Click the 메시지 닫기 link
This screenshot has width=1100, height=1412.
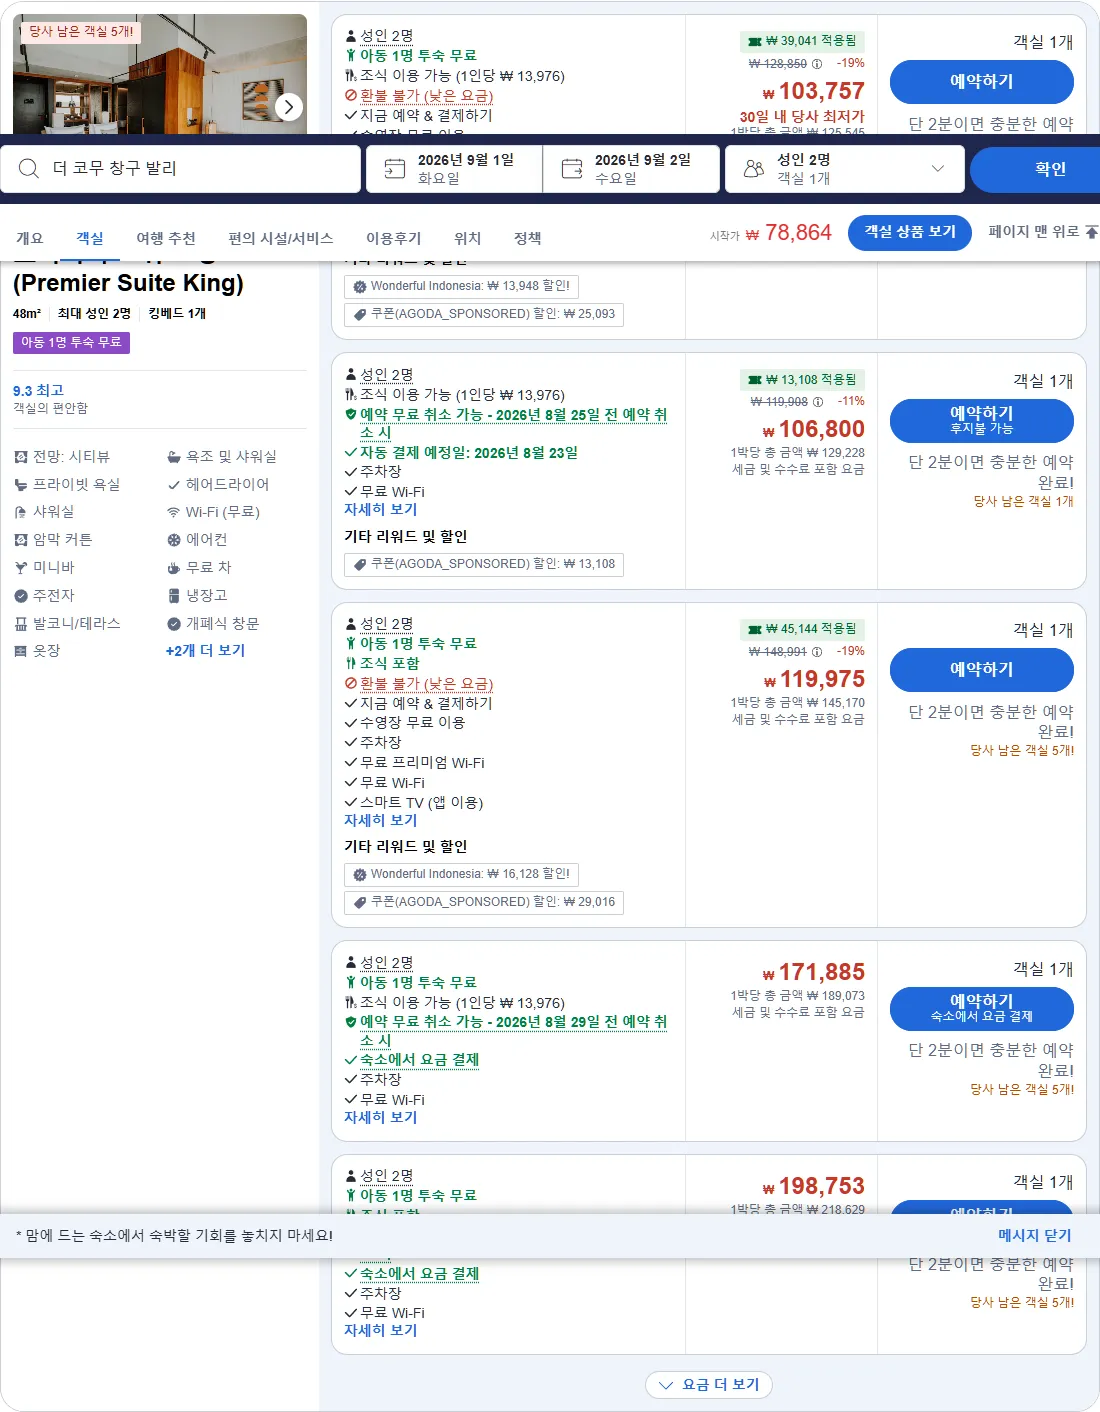click(1034, 1236)
